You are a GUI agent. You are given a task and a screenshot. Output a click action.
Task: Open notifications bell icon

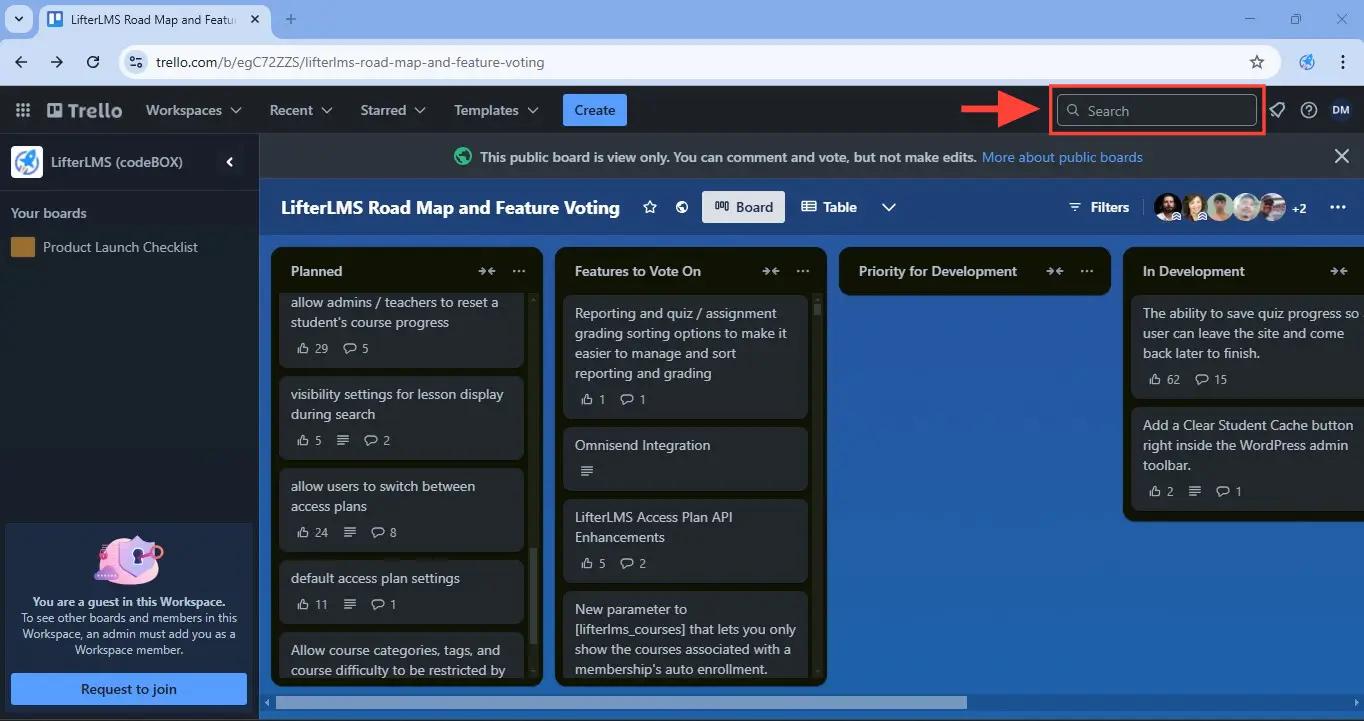[x=1277, y=110]
